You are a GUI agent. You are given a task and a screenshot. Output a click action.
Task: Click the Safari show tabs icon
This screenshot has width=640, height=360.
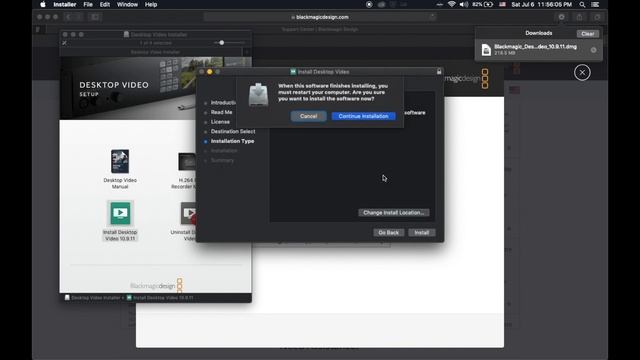[597, 17]
